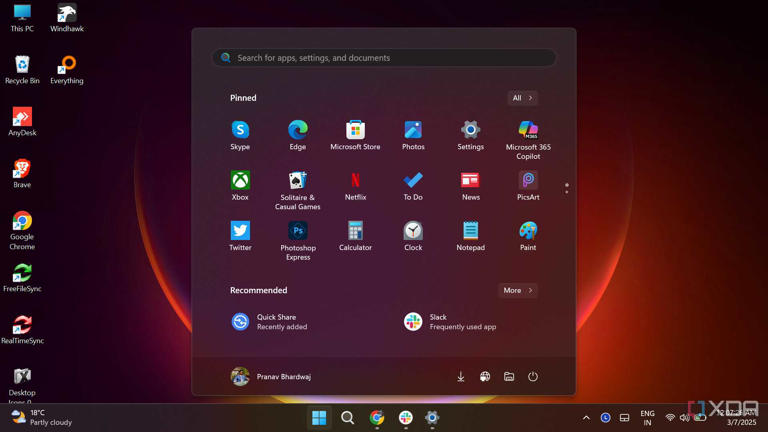The width and height of the screenshot is (768, 432).
Task: Launch PicsArt pinned app
Action: point(528,186)
